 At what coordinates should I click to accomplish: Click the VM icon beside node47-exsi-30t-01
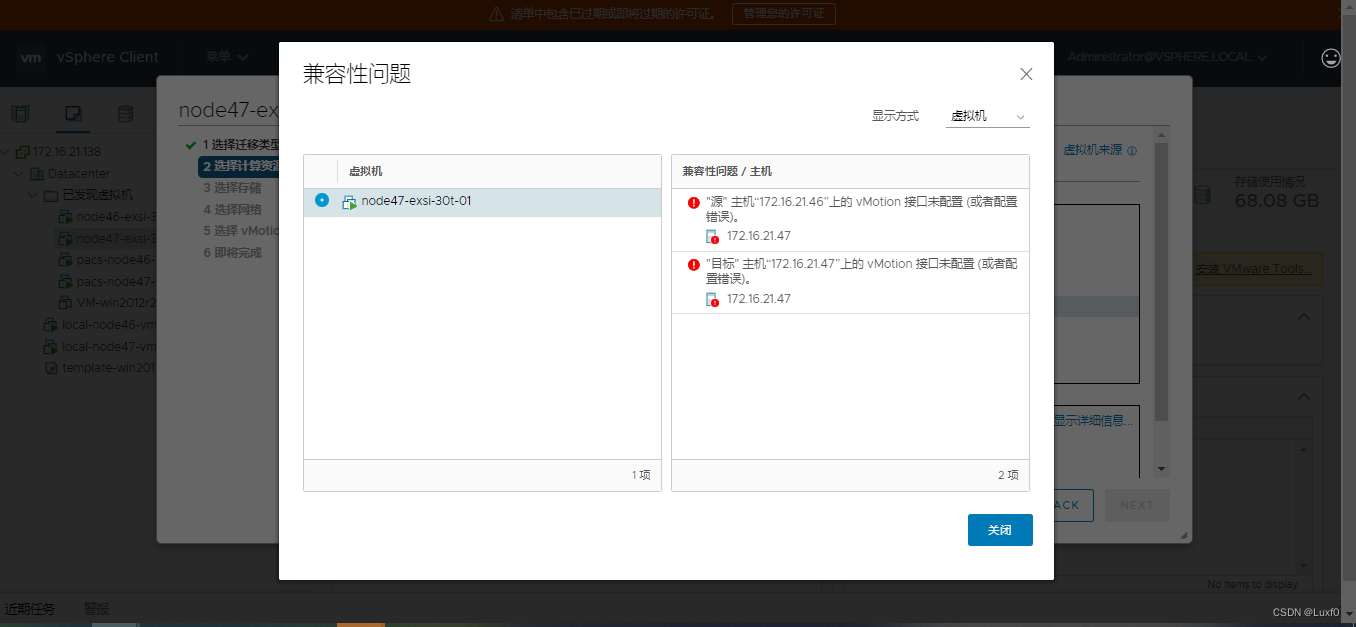click(349, 202)
